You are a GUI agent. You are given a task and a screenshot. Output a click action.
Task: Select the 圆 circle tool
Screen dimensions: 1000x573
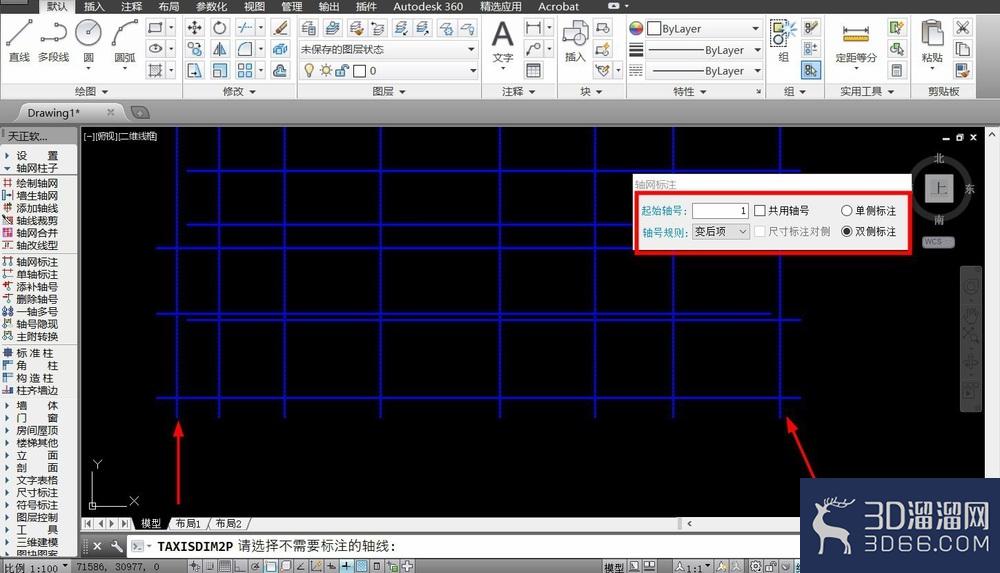tap(88, 40)
